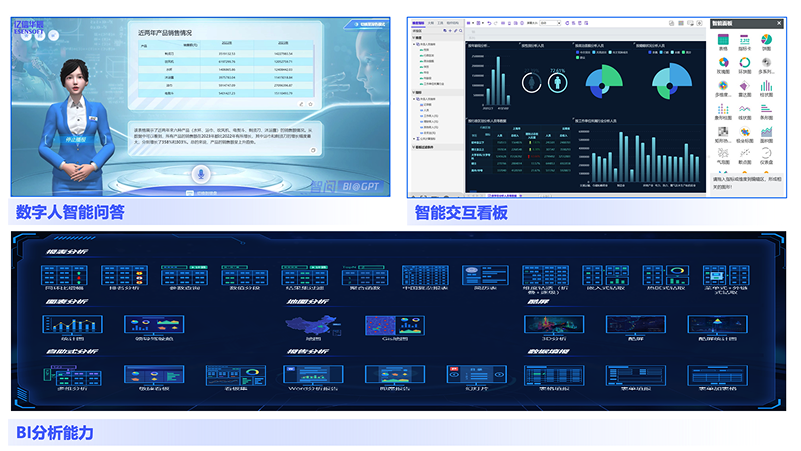Select the 指标卡 chart type icon
Screen dimensions: 801x451
(744, 40)
